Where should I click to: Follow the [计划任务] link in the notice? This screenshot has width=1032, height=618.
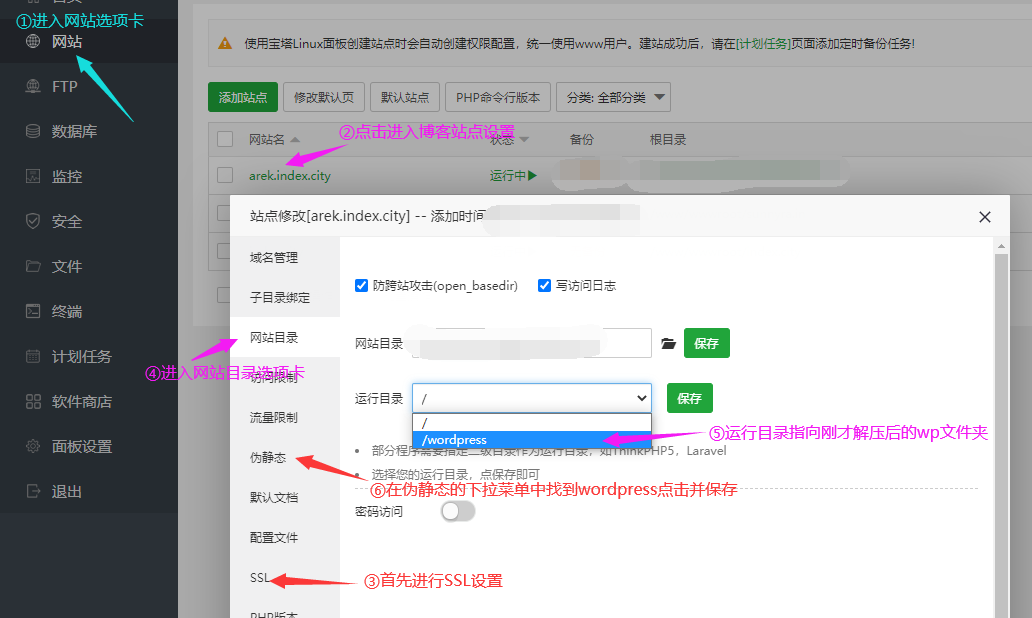pos(763,43)
